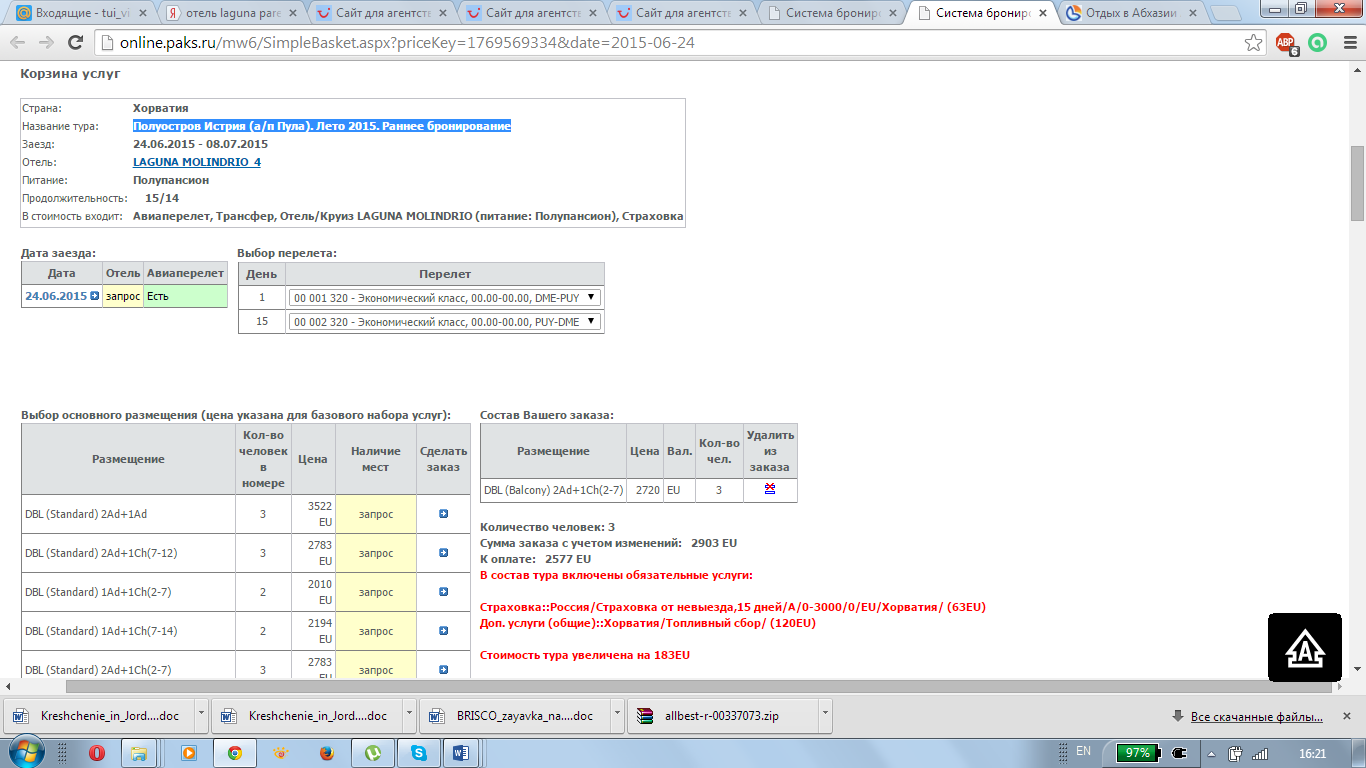Close the Входящие - tui tab
The height and width of the screenshot is (768, 1366).
[143, 14]
